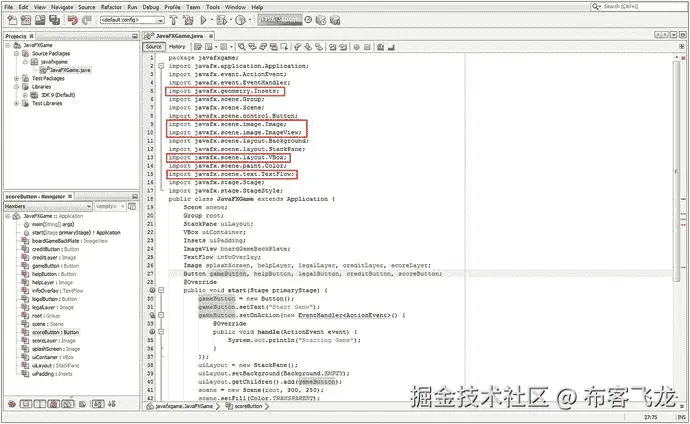Toggle Bookmark icon in editor toolbar

[x=319, y=46]
